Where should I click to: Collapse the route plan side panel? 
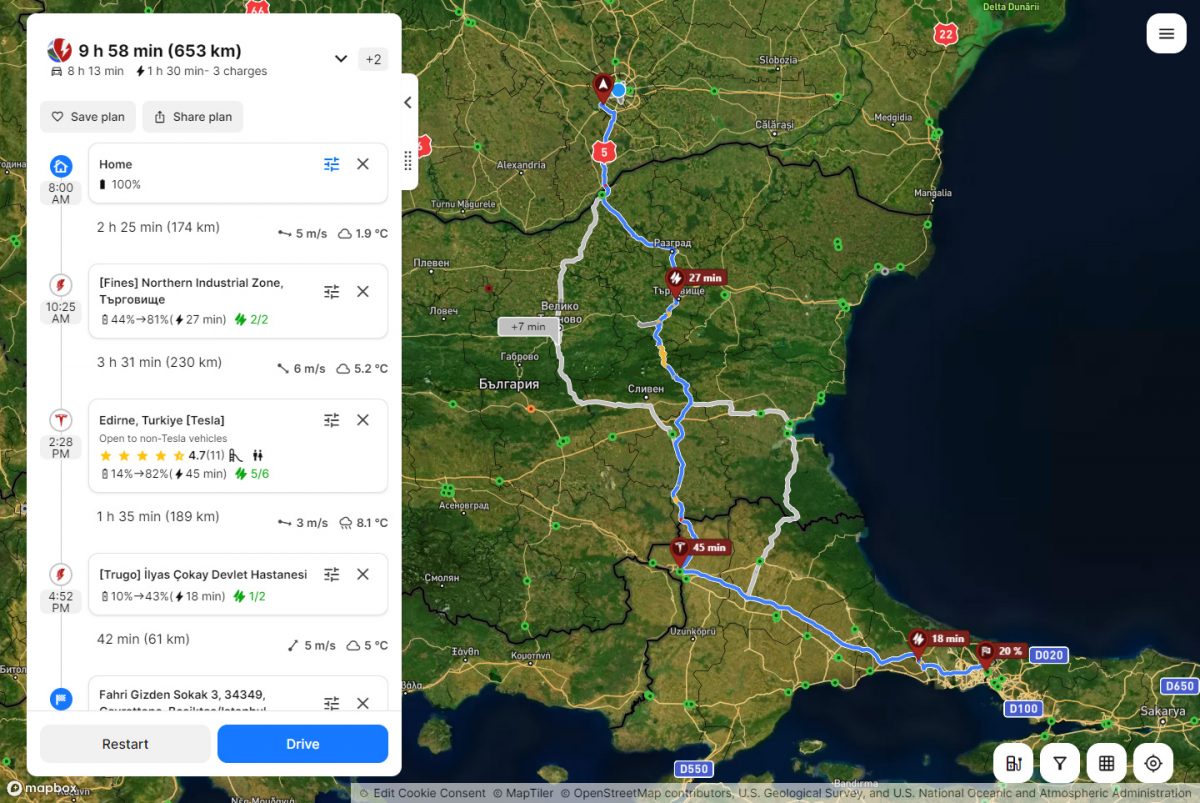pos(408,102)
